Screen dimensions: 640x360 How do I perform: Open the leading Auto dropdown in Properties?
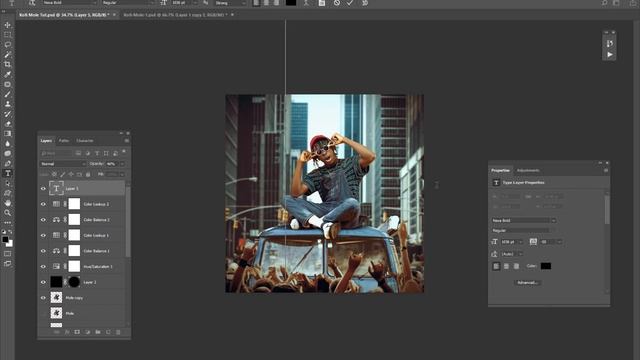pos(520,254)
